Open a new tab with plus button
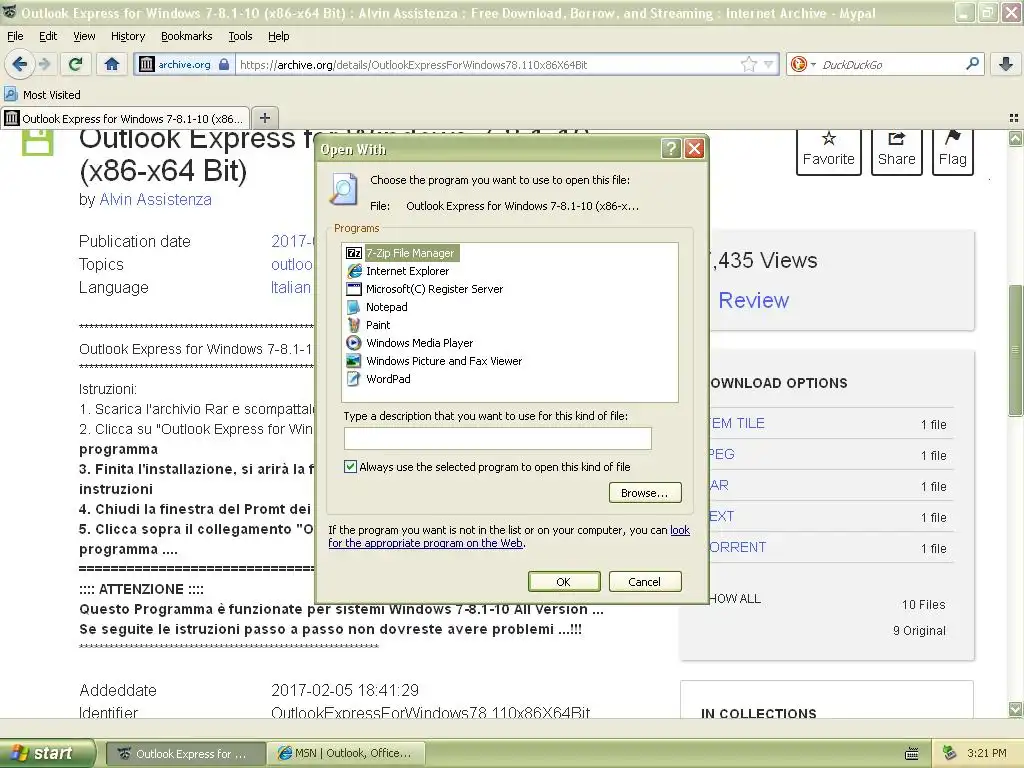The image size is (1024, 768). pos(264,118)
